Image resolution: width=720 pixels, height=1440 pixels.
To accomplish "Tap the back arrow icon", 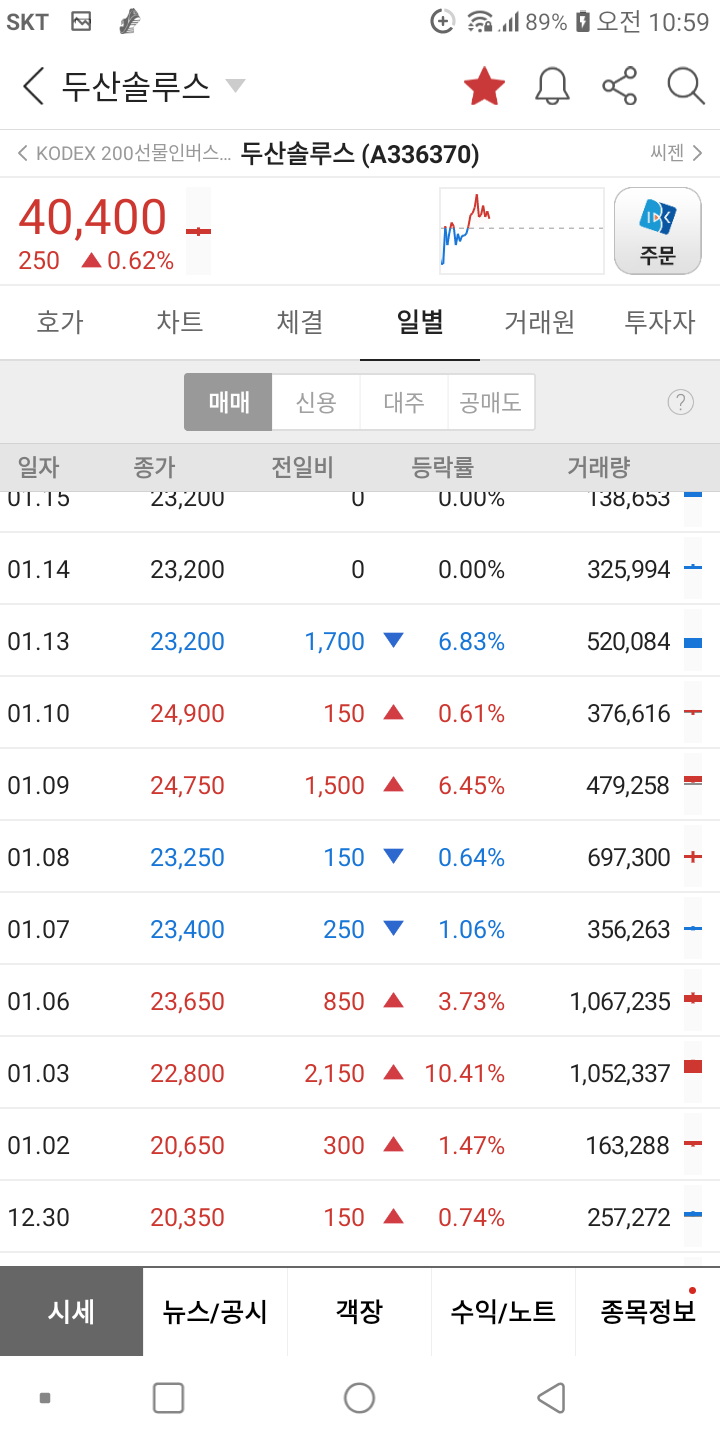I will (x=33, y=86).
